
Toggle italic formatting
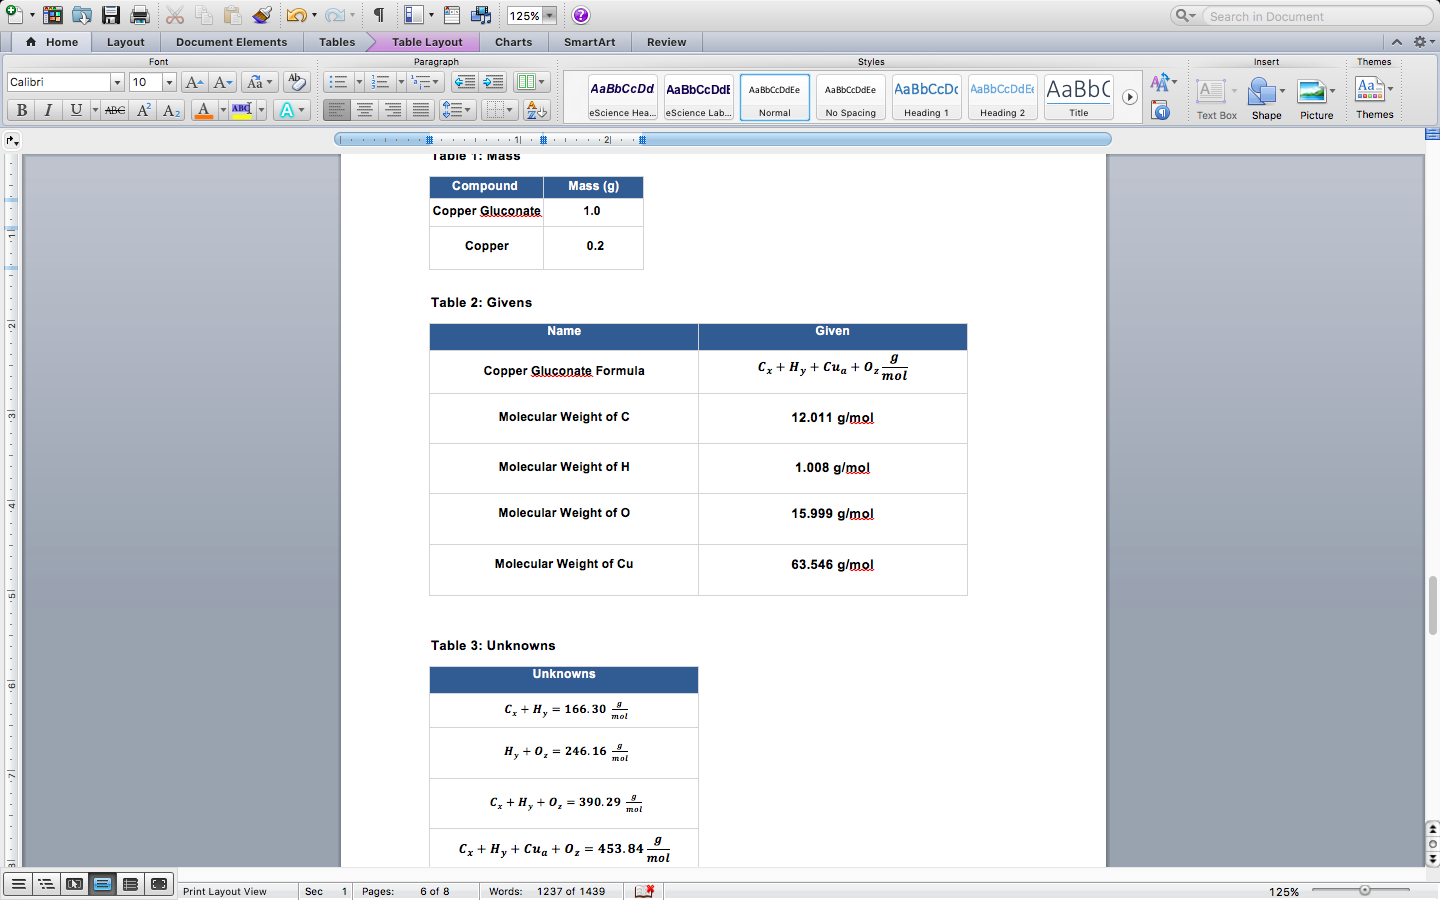click(x=46, y=110)
